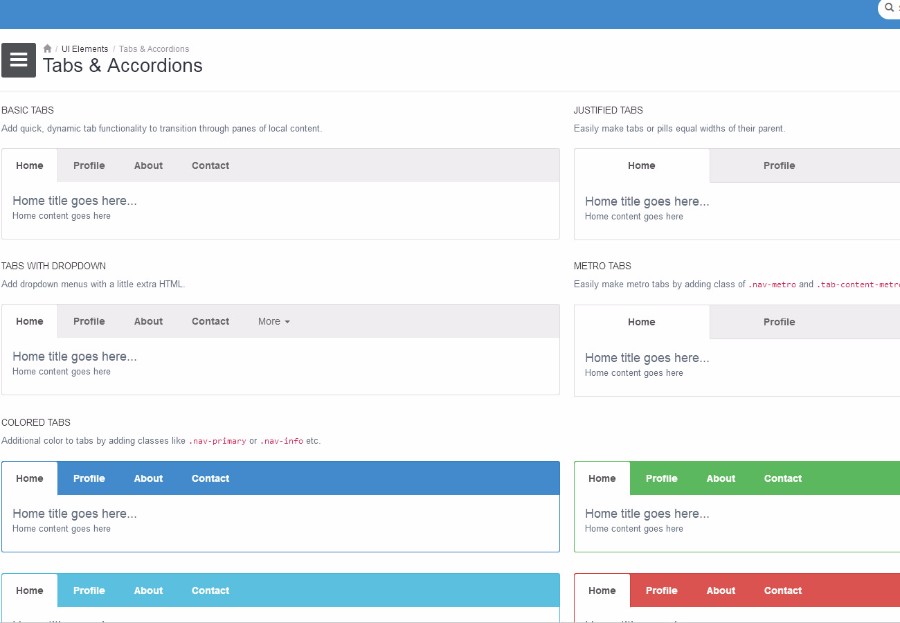Open About tab in Tabs With Dropdown
Screen dimensions: 900x623
tap(148, 322)
